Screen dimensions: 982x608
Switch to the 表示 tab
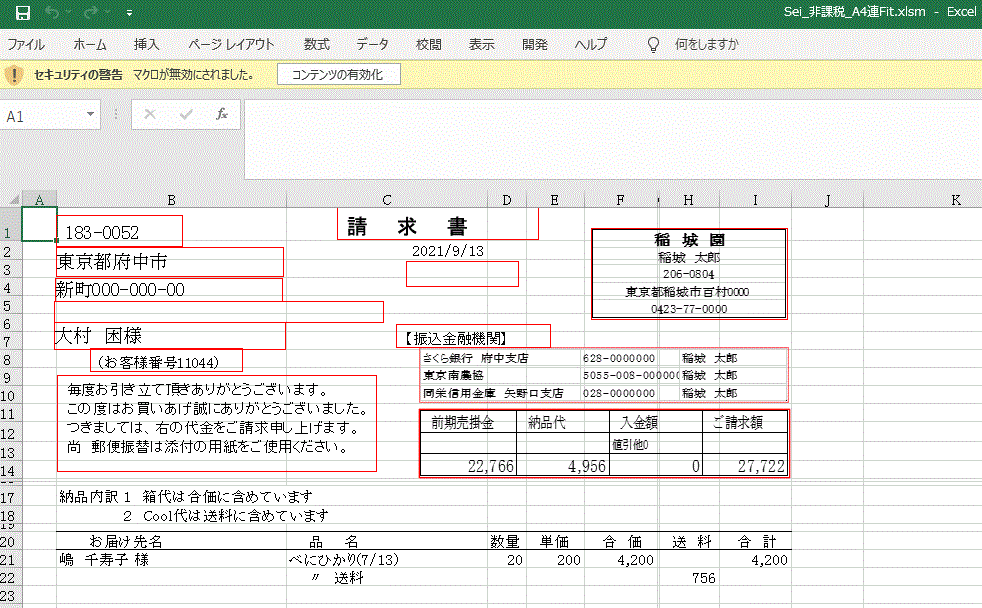click(482, 44)
